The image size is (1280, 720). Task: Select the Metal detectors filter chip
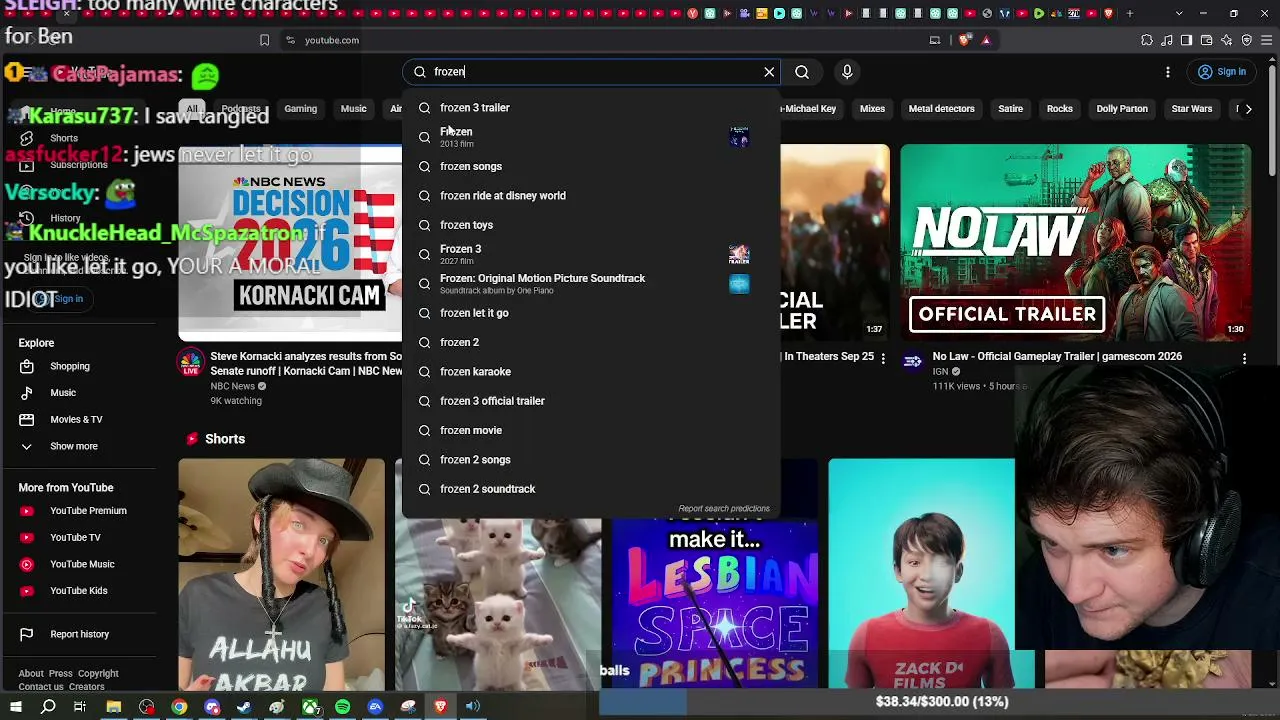point(941,109)
